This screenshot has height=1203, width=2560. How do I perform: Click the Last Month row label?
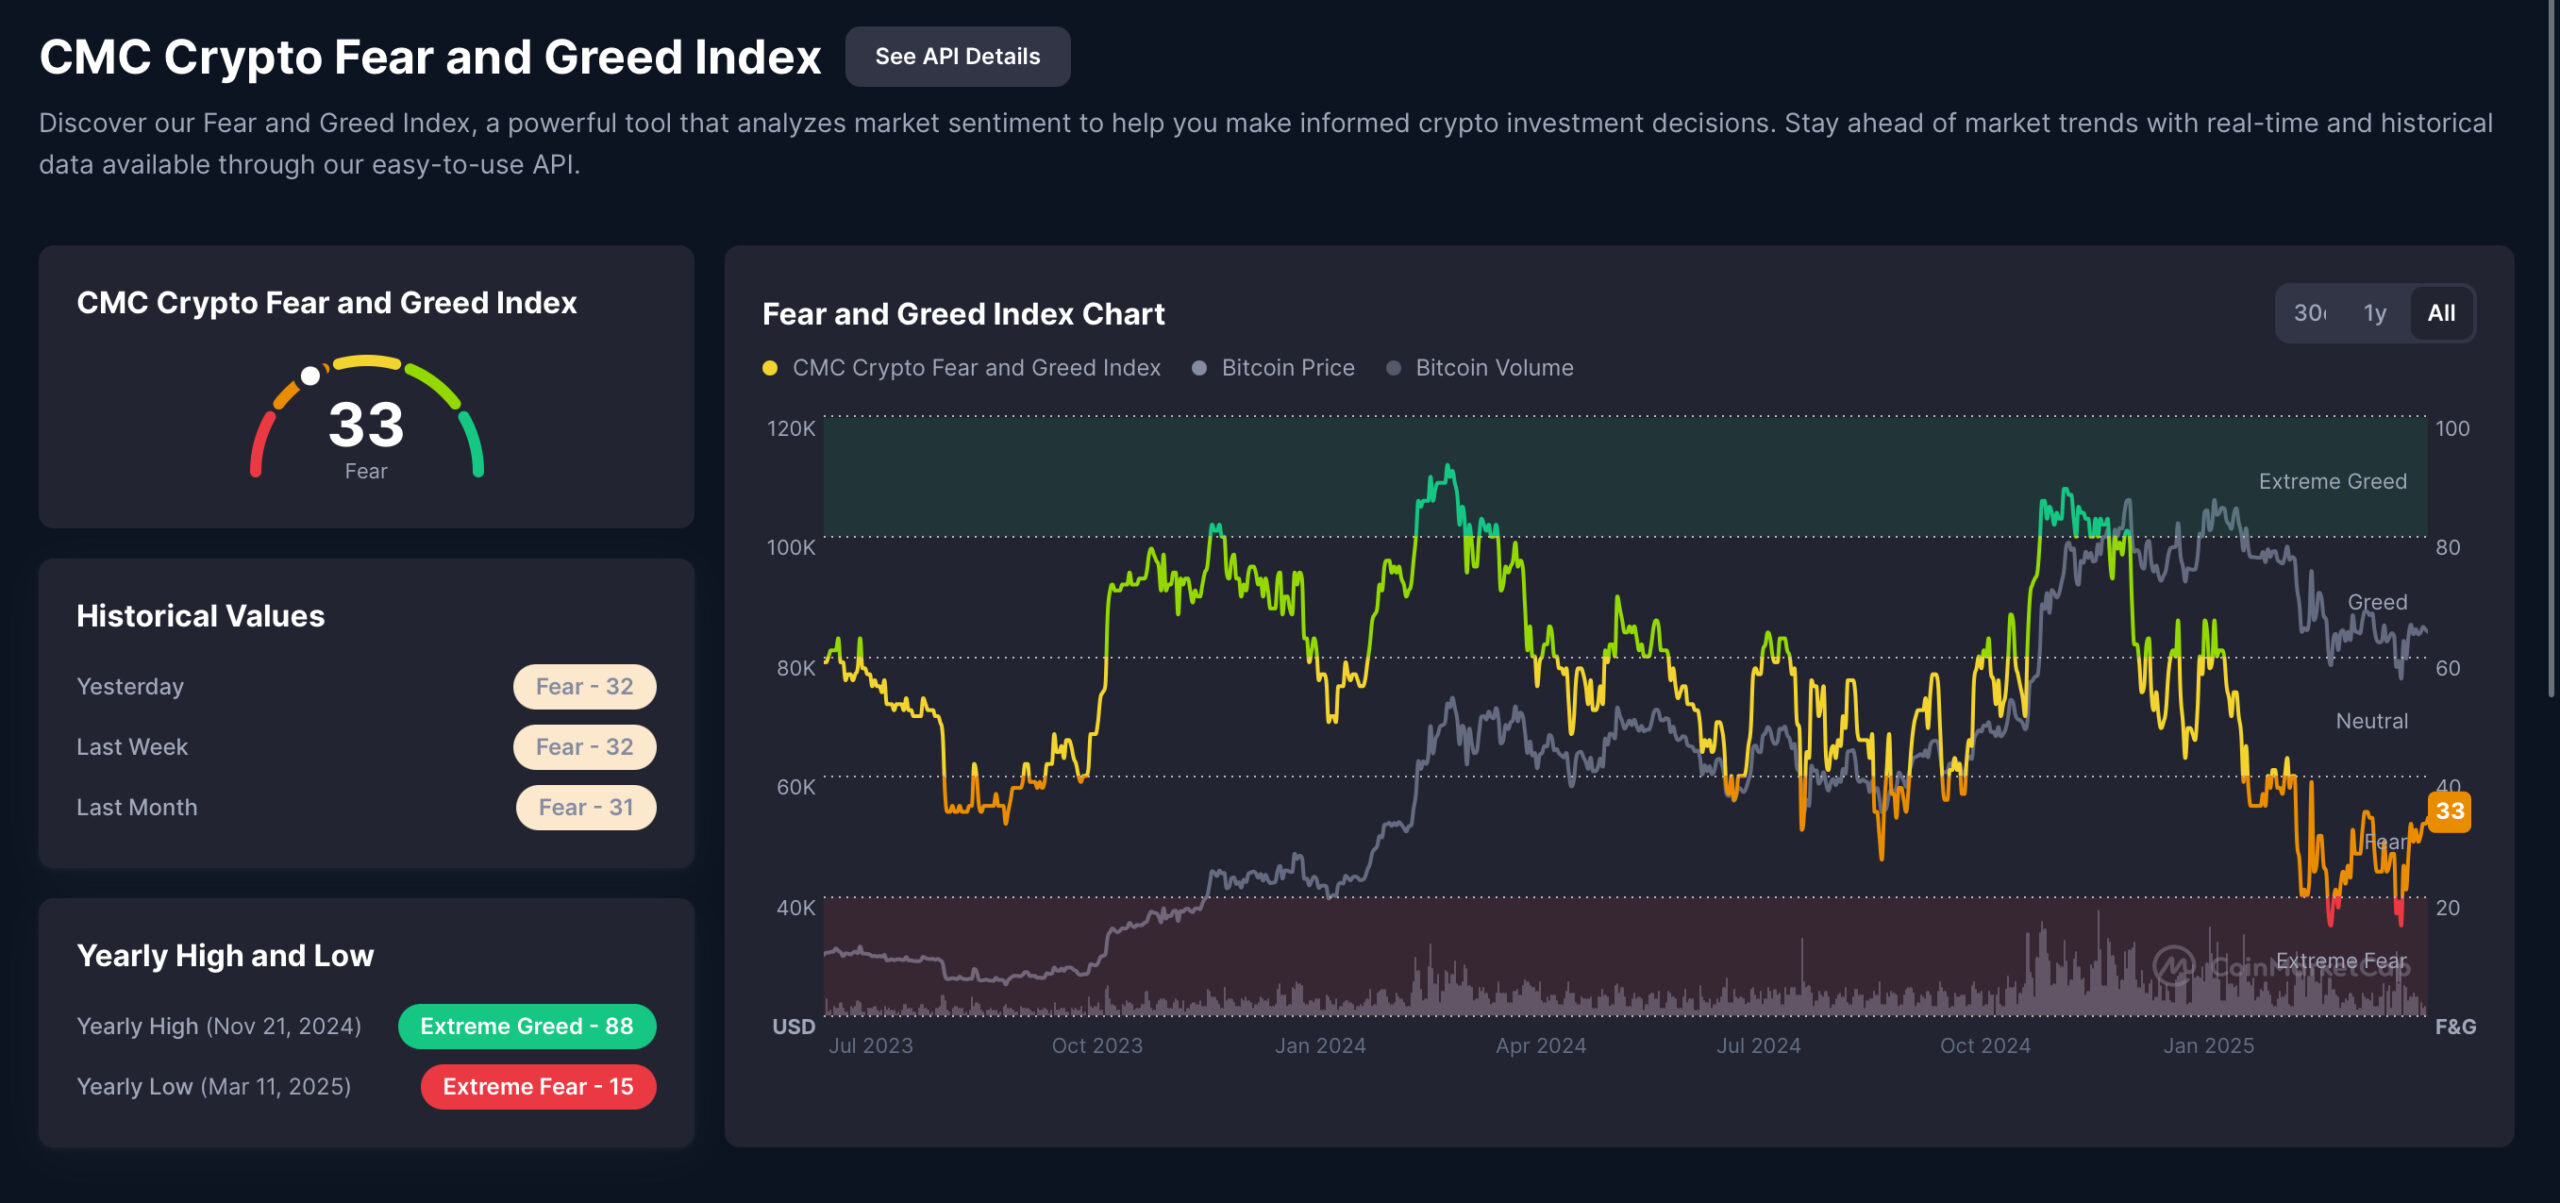pyautogui.click(x=137, y=807)
